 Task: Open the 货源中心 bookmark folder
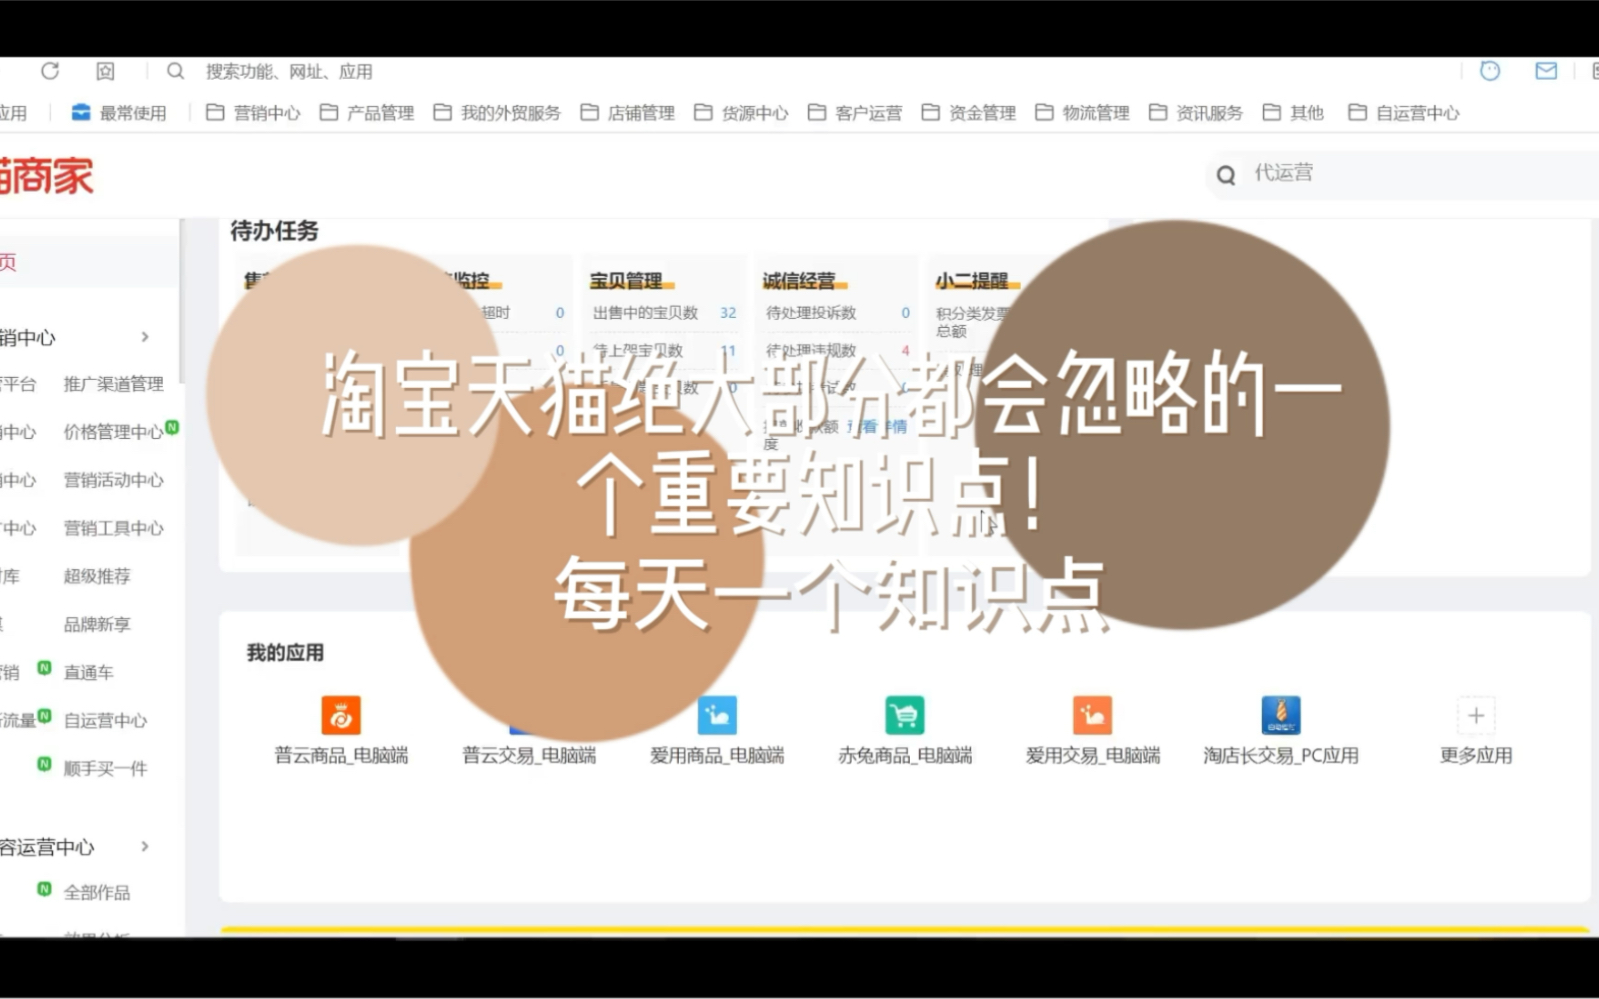(741, 113)
